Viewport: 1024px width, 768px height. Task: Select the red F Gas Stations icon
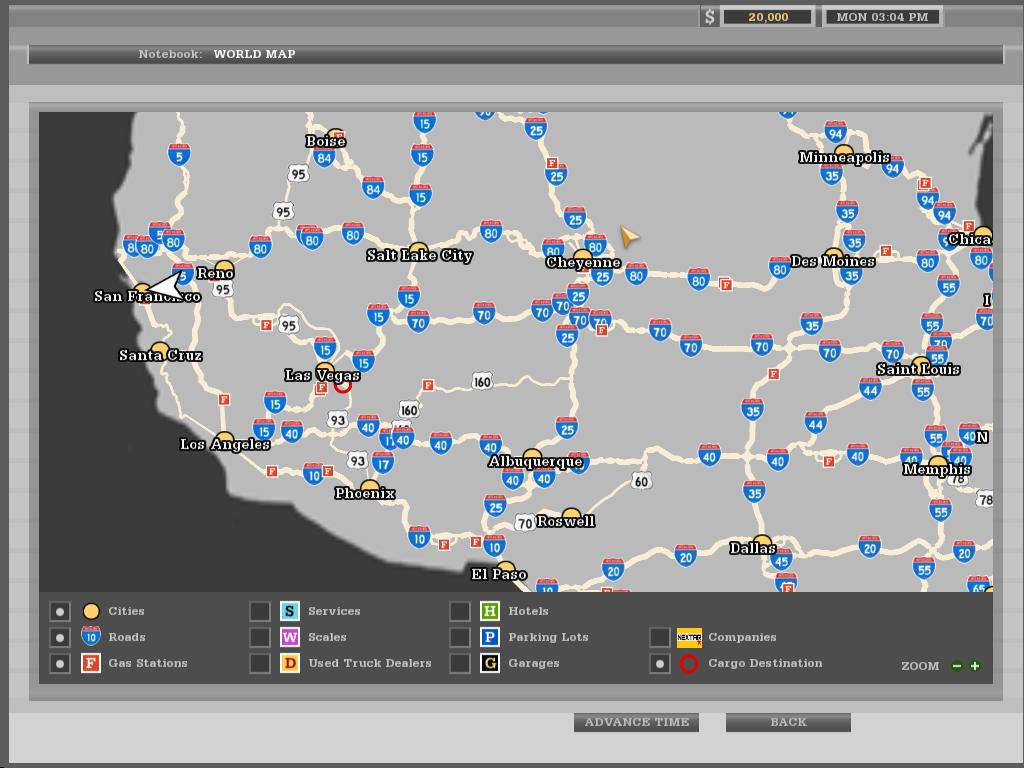pyautogui.click(x=93, y=662)
